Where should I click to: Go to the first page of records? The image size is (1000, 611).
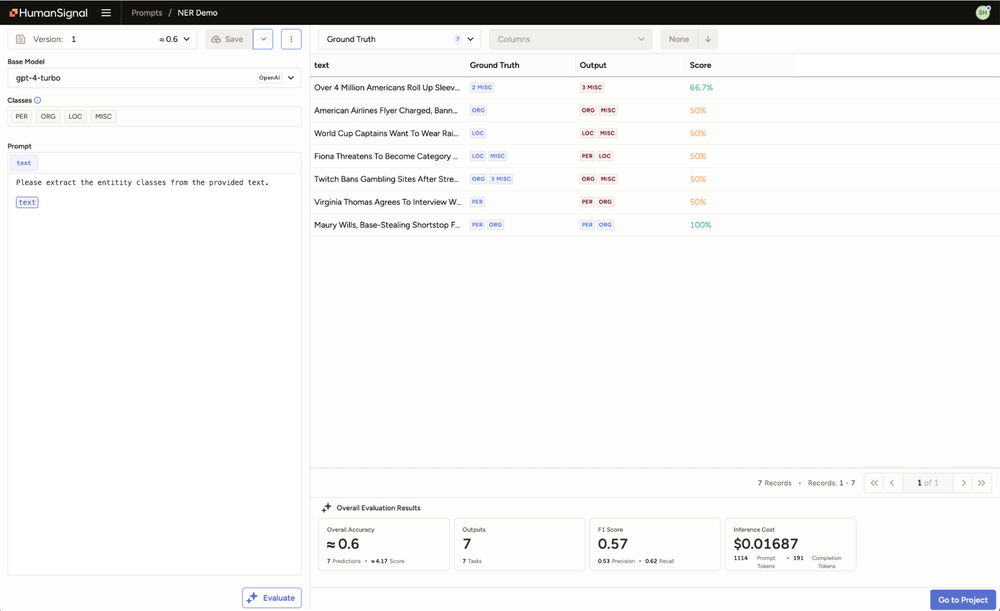[874, 483]
